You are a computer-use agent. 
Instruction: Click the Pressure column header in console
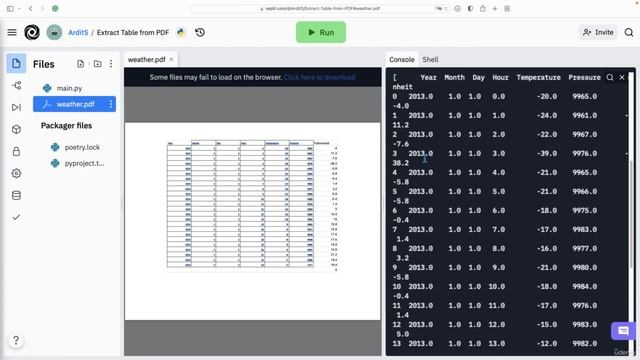click(584, 78)
